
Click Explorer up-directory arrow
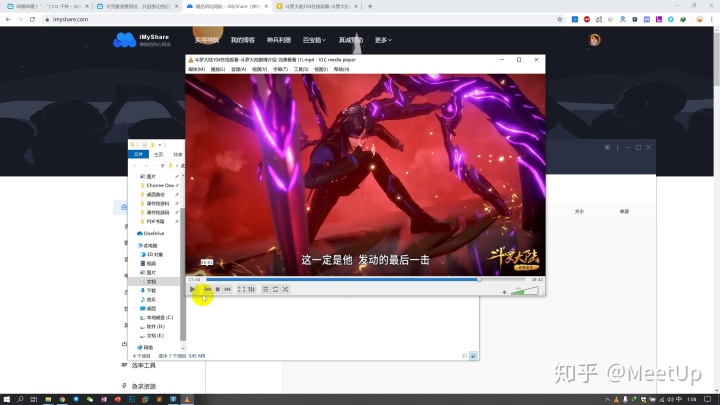(163, 166)
